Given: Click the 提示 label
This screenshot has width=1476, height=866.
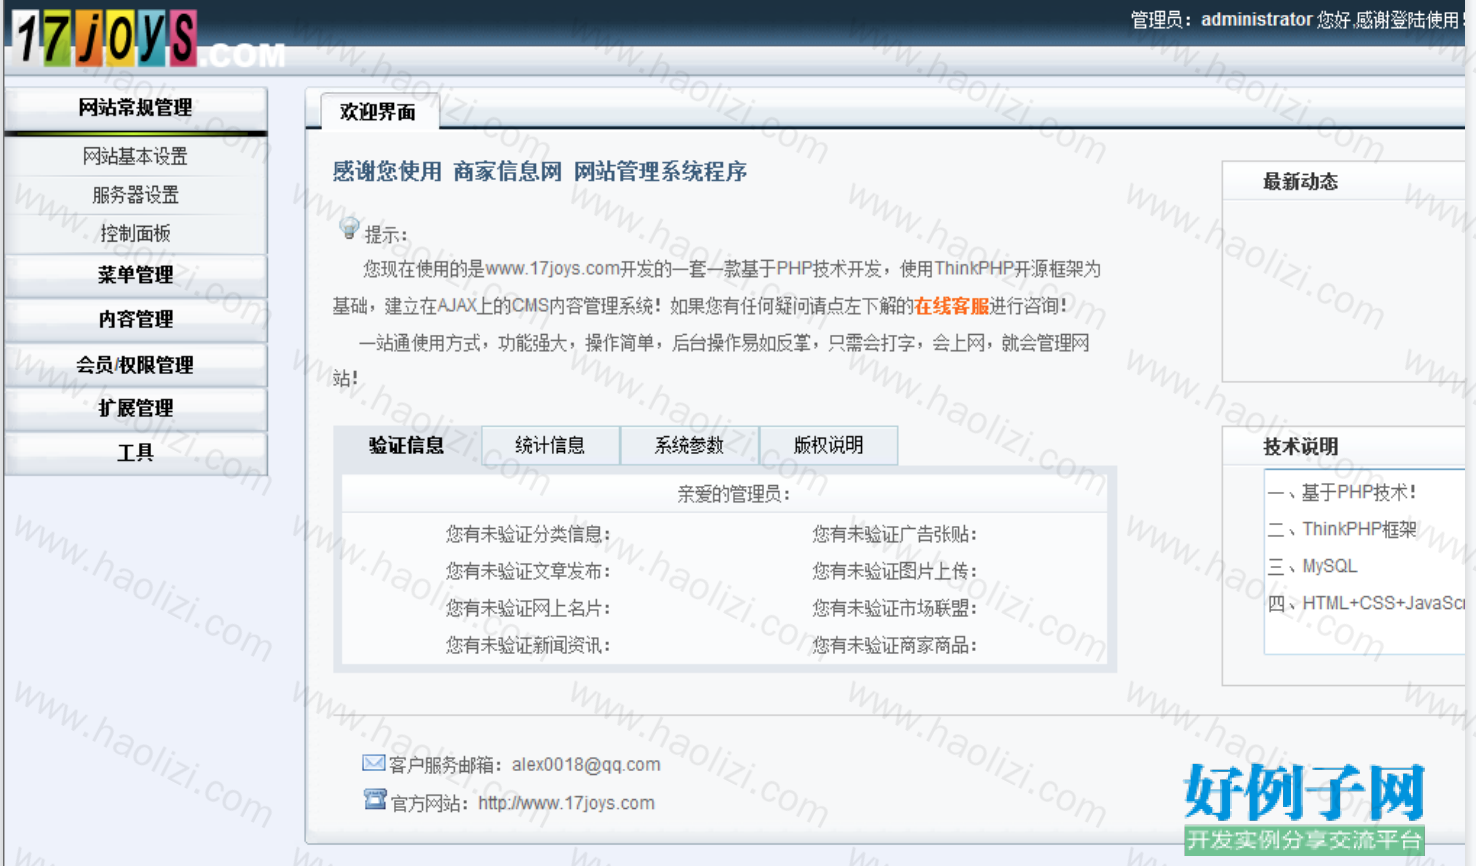Looking at the screenshot, I should coord(386,235).
